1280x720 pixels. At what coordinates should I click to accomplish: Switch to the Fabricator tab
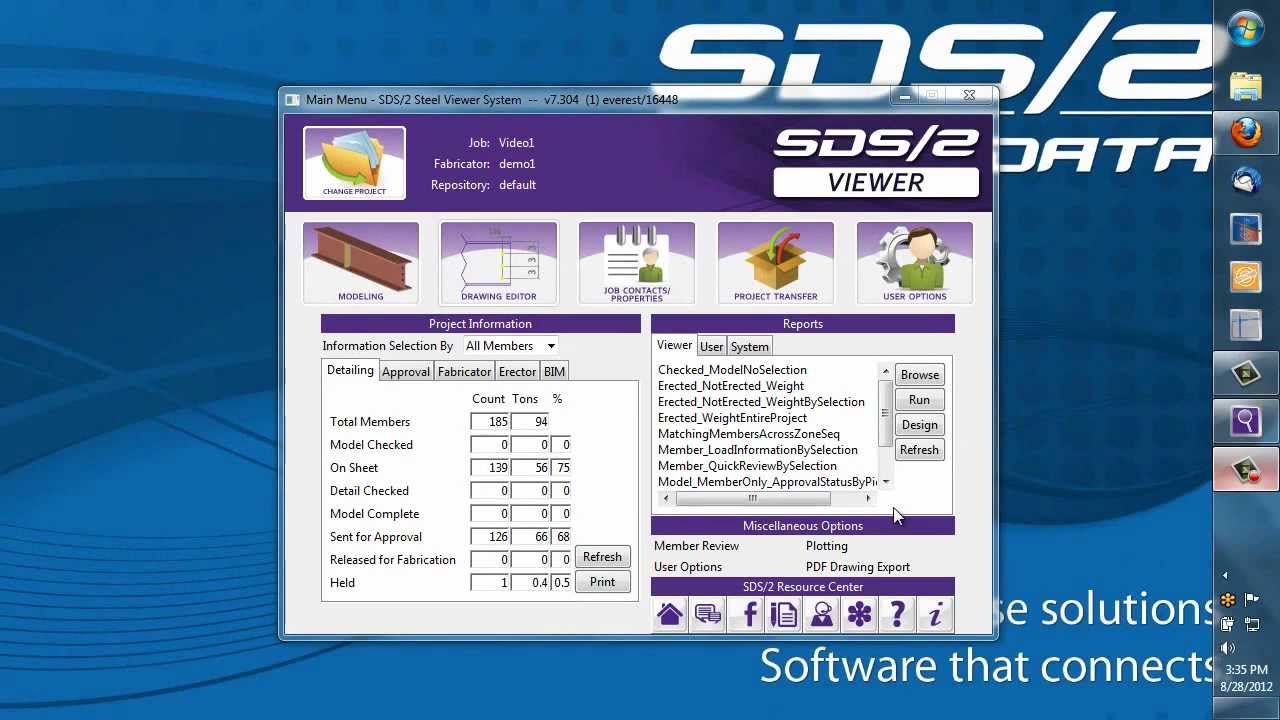pyautogui.click(x=464, y=372)
